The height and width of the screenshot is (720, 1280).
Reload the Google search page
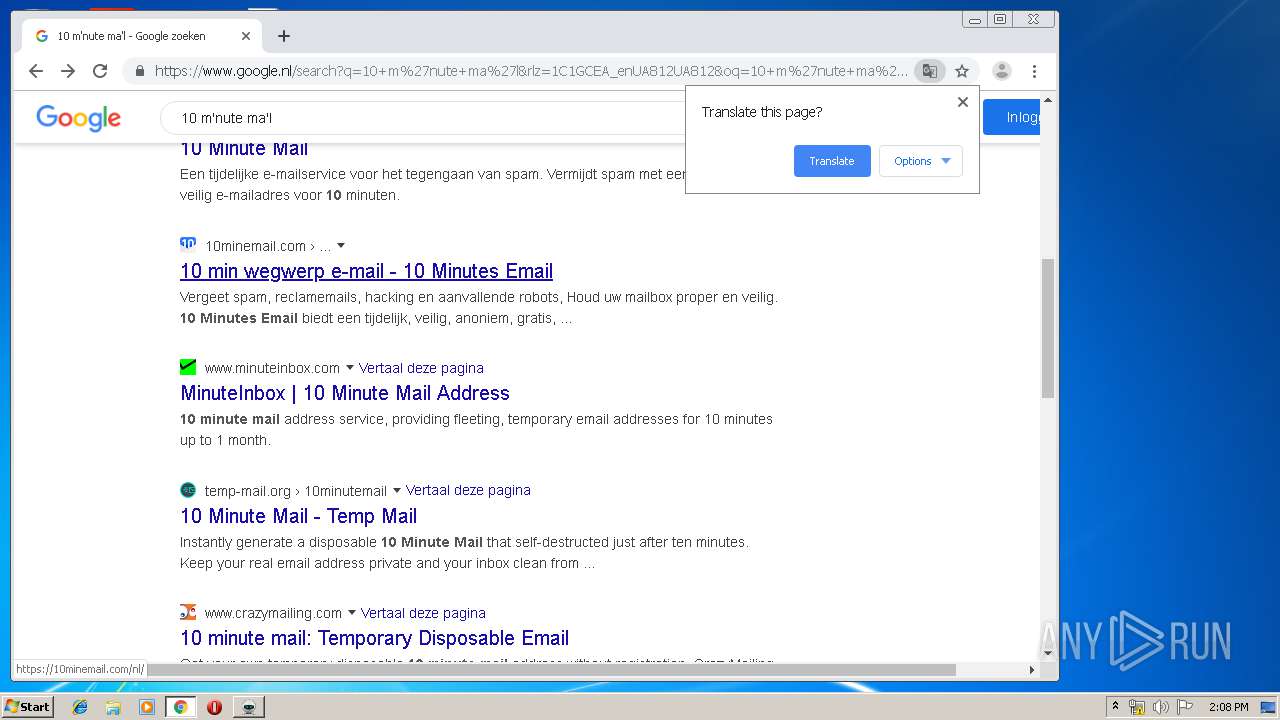100,71
